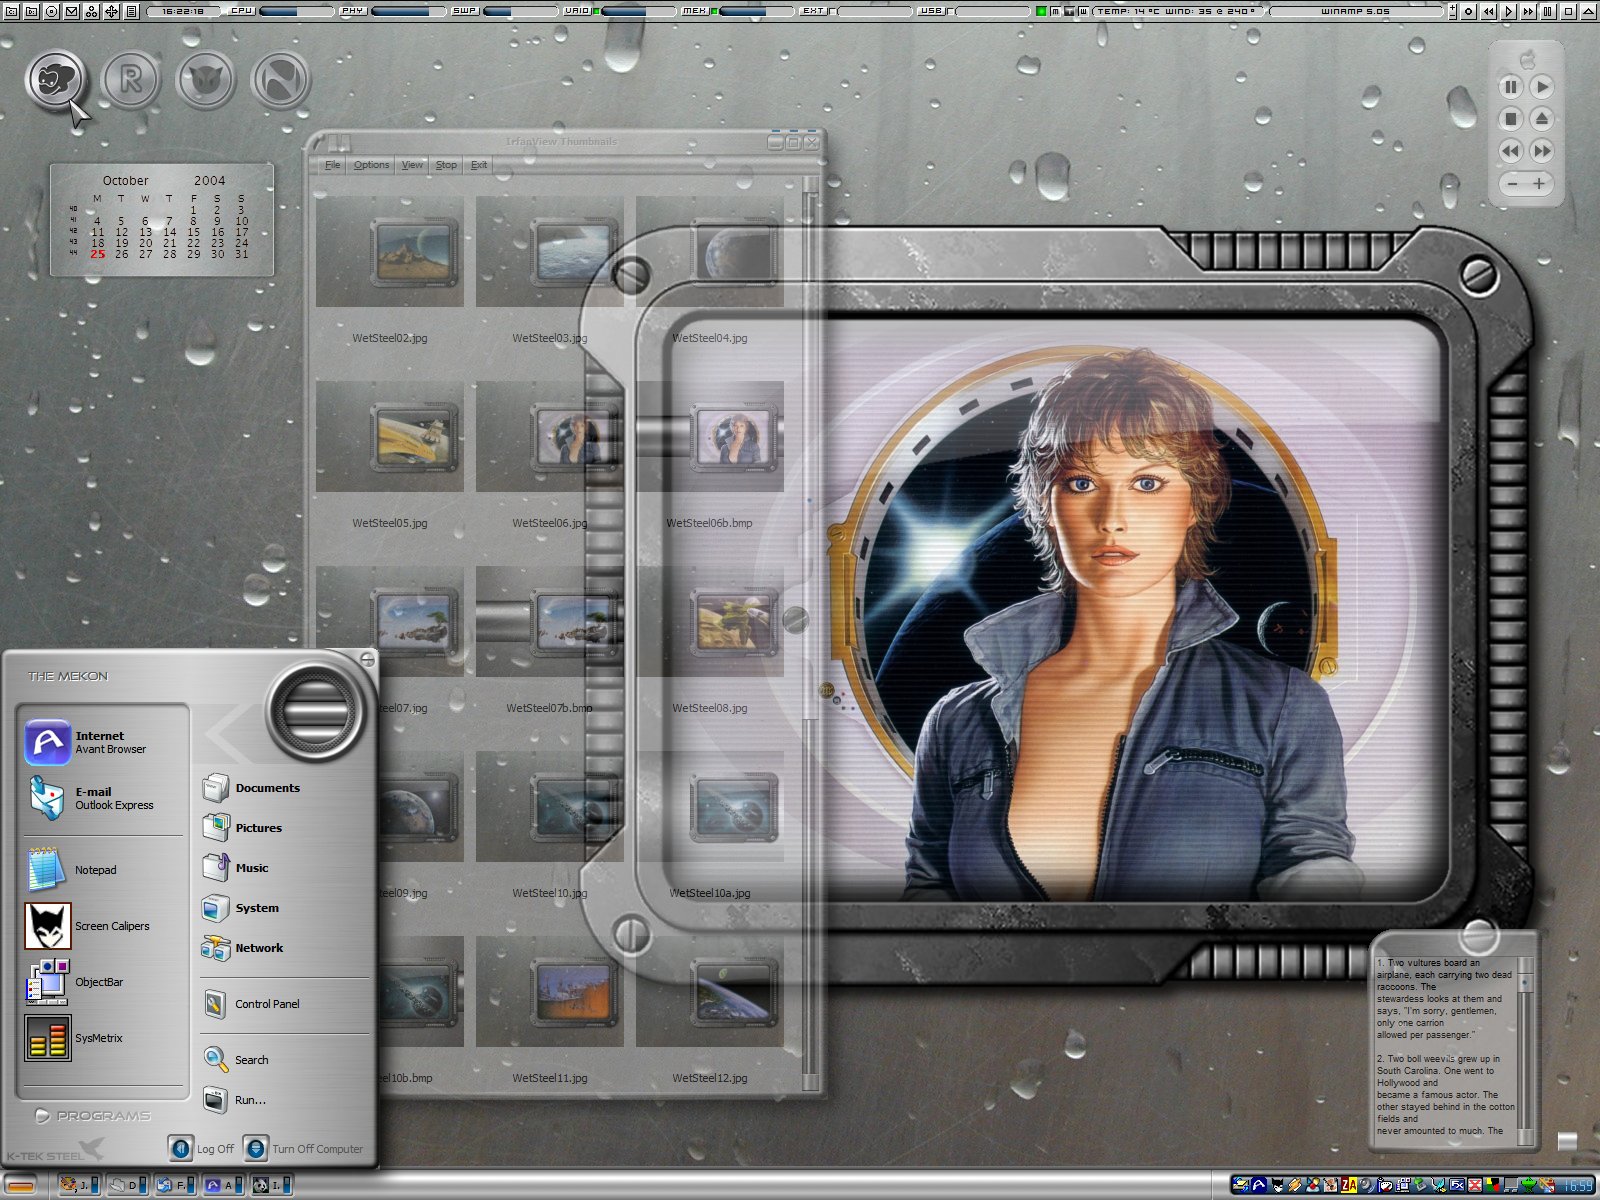The image size is (1600, 1200).
Task: Open Notepad from start menu
Action: tap(103, 870)
